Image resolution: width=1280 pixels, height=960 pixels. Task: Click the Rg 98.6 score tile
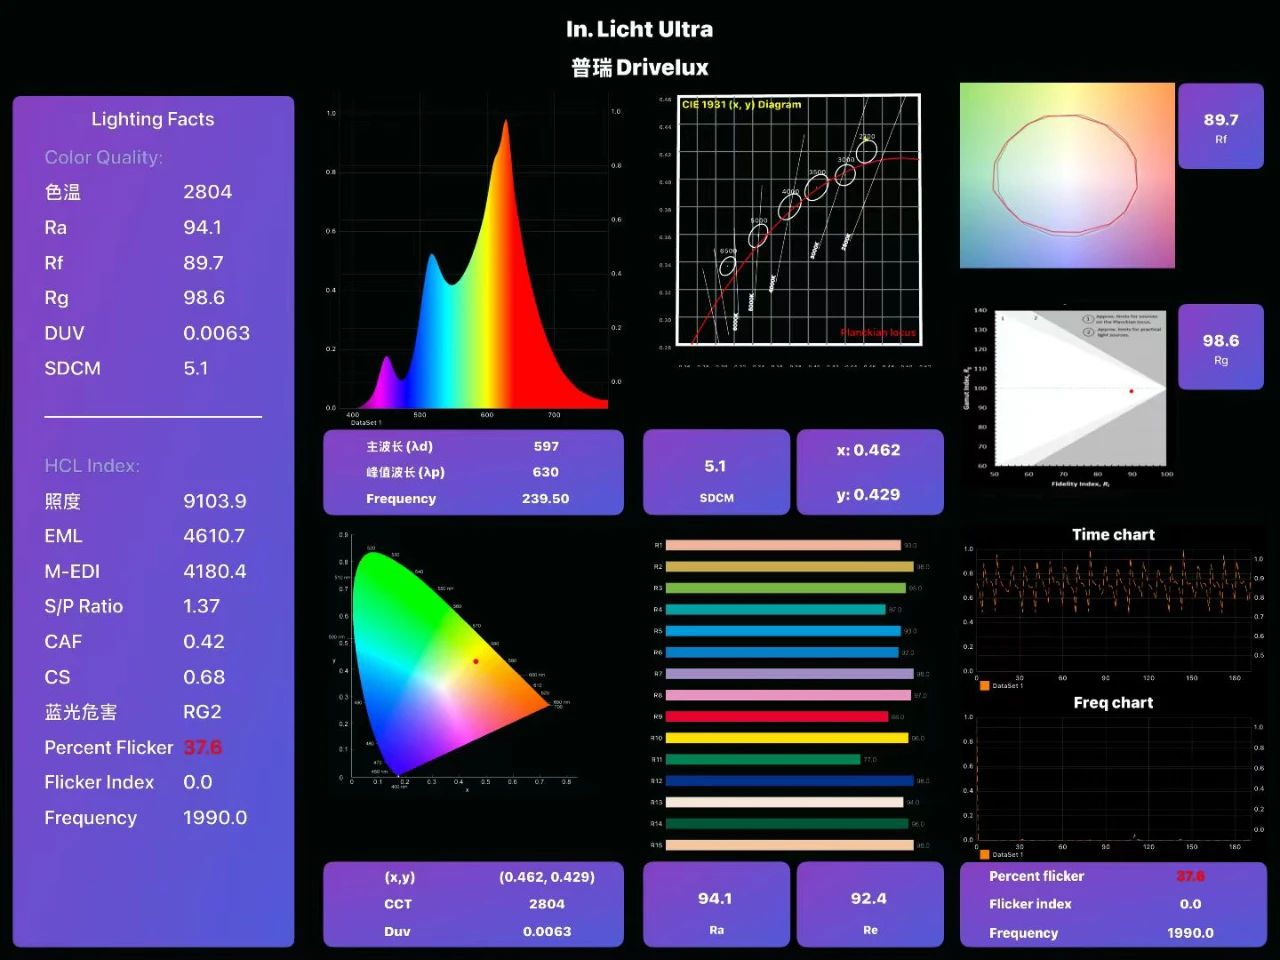pos(1220,347)
